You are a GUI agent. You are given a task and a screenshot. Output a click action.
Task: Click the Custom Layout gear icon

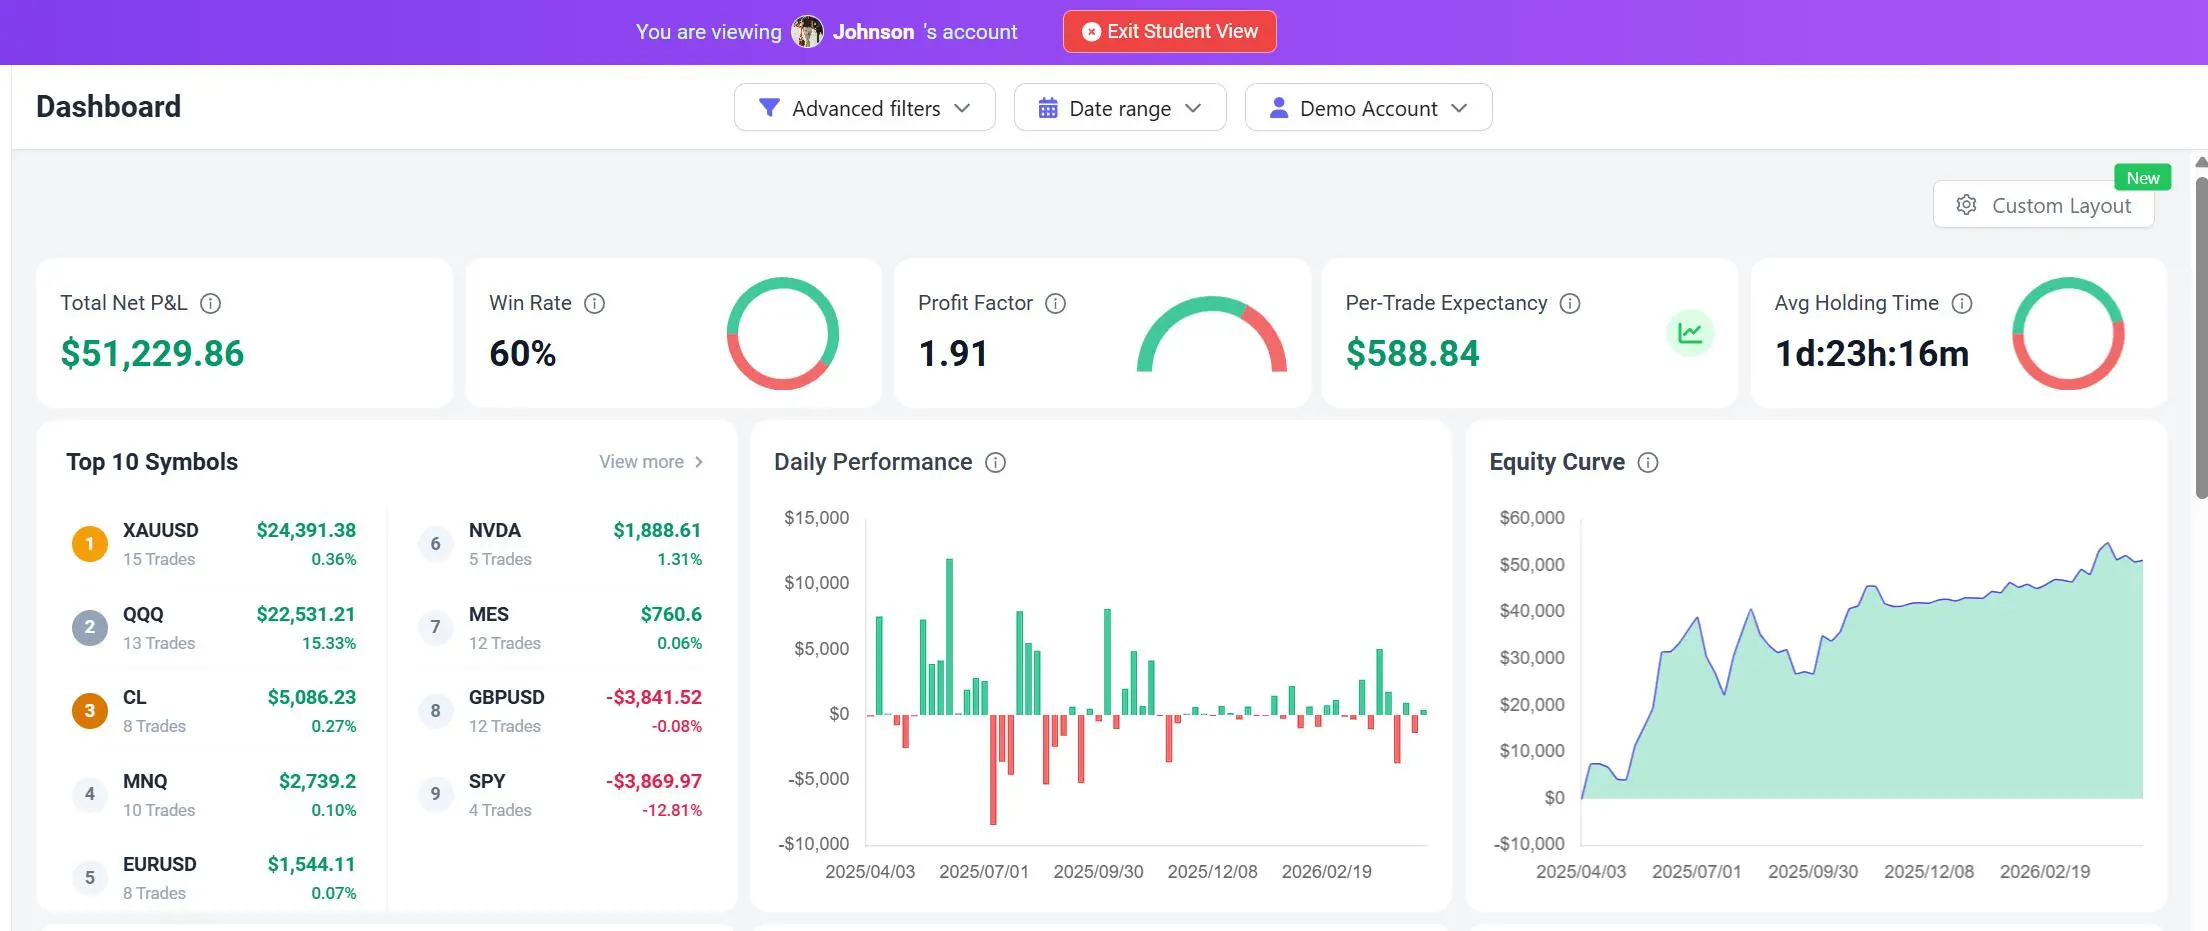coord(1966,205)
